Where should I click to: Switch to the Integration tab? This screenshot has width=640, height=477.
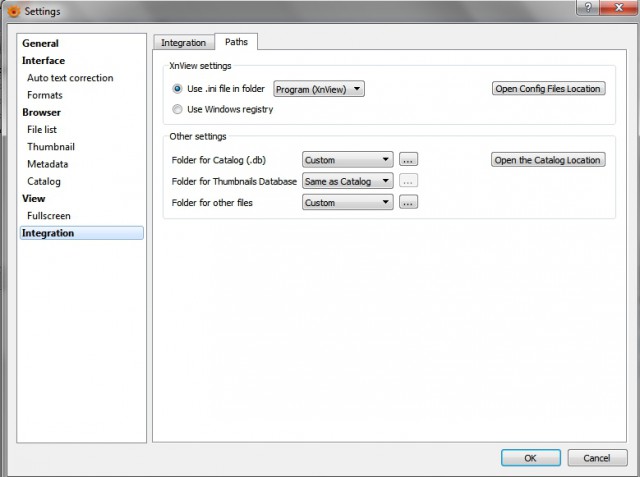[183, 42]
